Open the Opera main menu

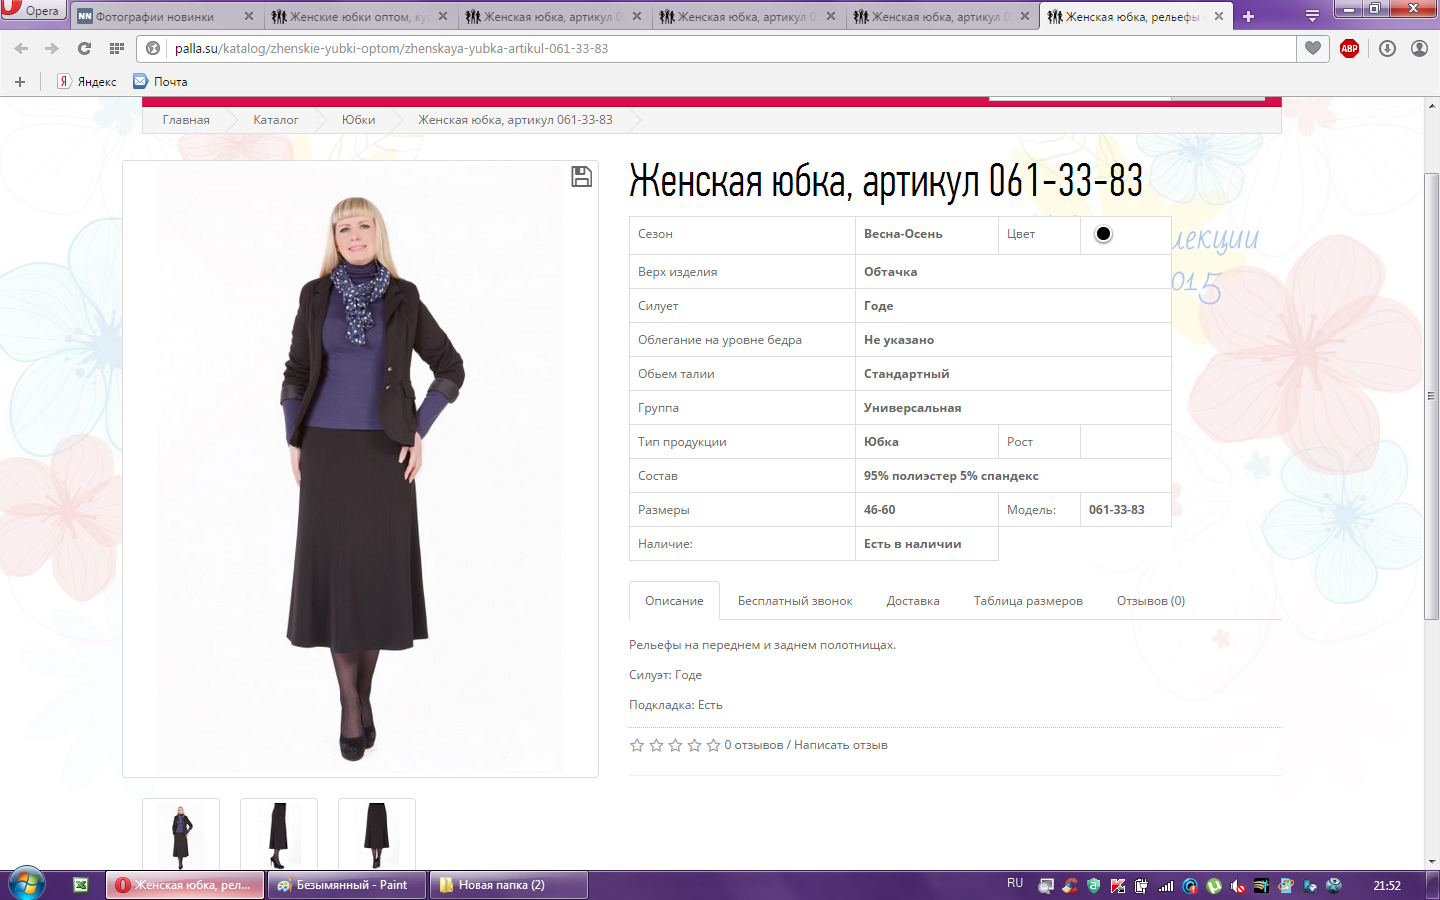[32, 11]
